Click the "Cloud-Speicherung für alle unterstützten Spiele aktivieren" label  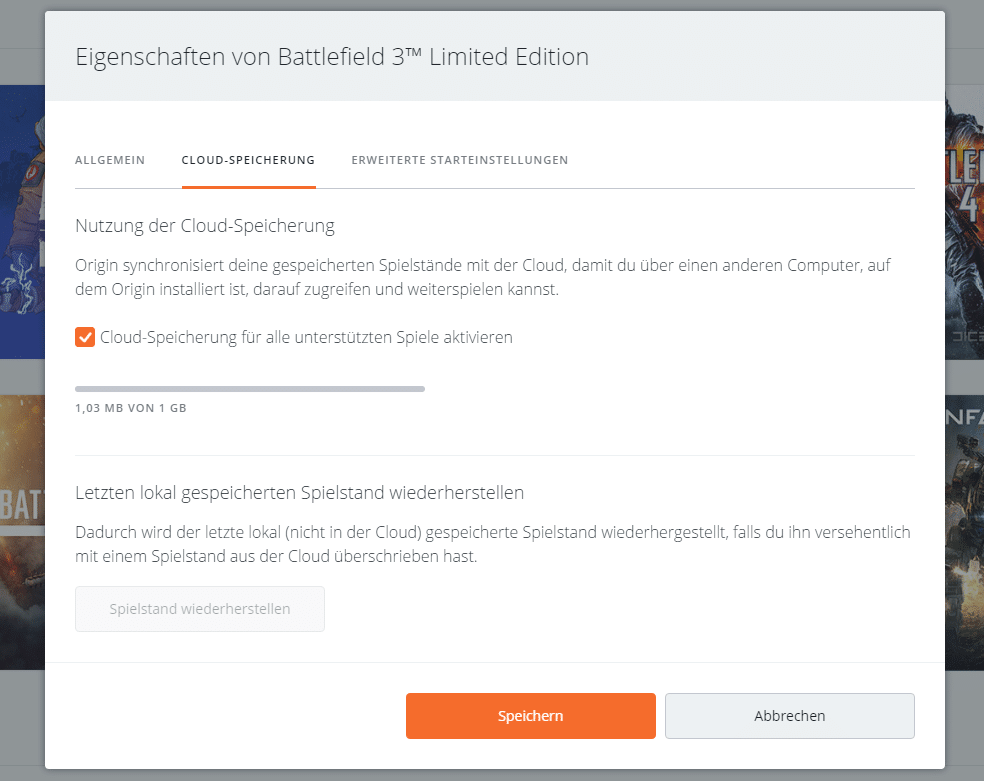pyautogui.click(x=306, y=337)
